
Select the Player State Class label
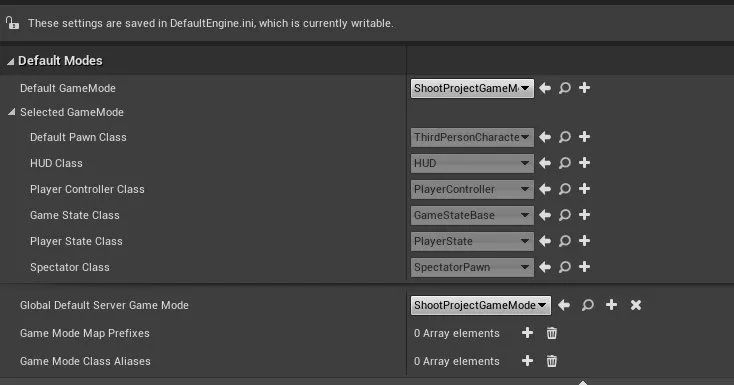(76, 241)
